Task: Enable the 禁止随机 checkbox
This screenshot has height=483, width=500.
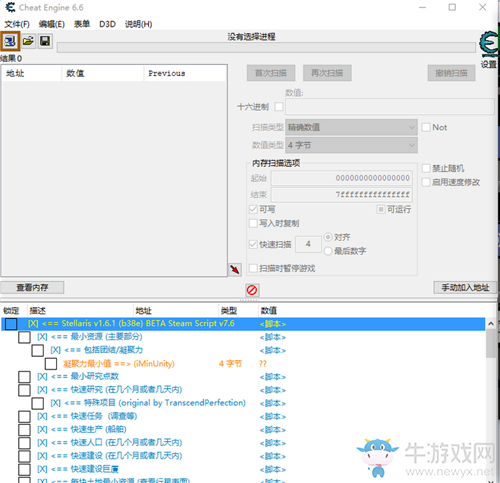Action: coord(426,168)
